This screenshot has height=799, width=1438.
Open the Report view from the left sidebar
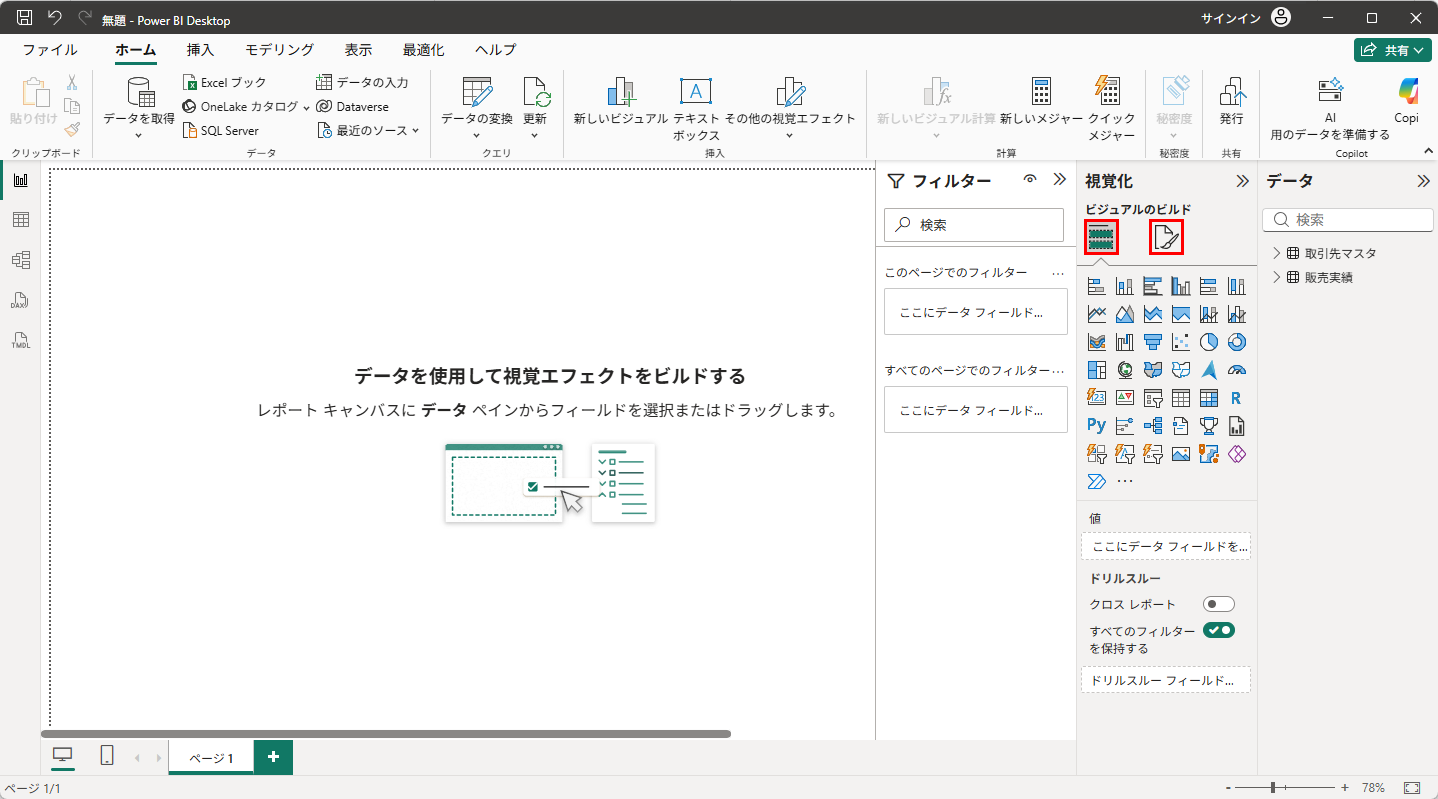click(20, 180)
